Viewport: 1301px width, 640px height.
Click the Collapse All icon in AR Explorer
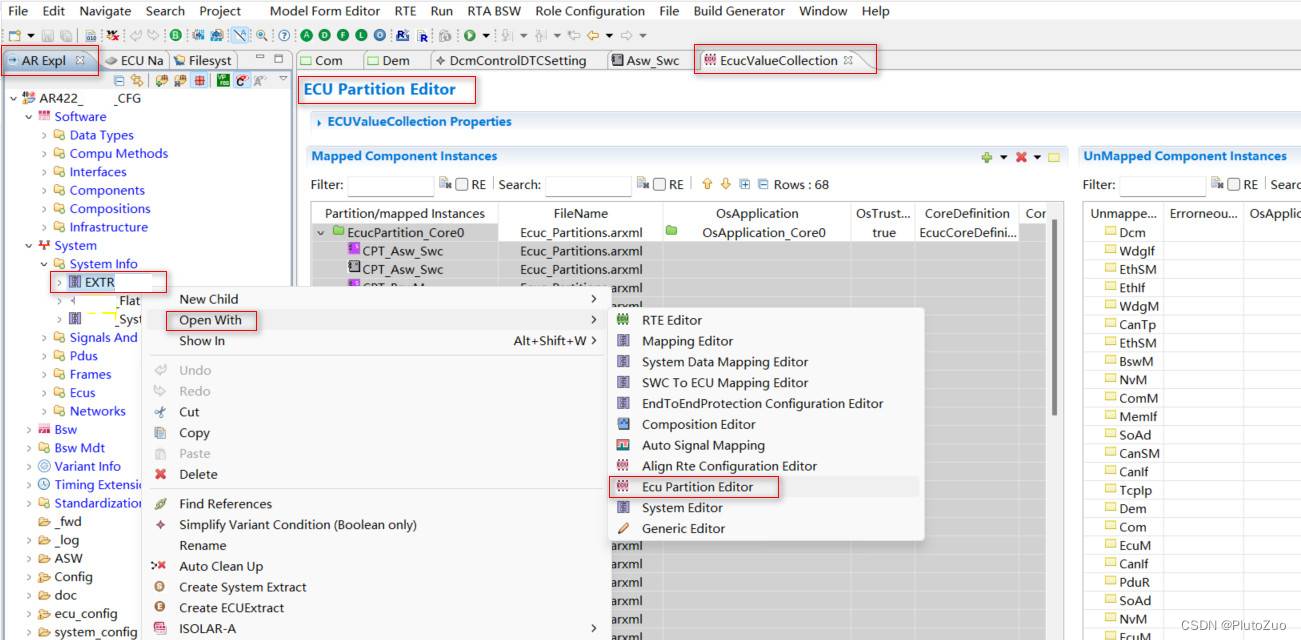[x=119, y=81]
